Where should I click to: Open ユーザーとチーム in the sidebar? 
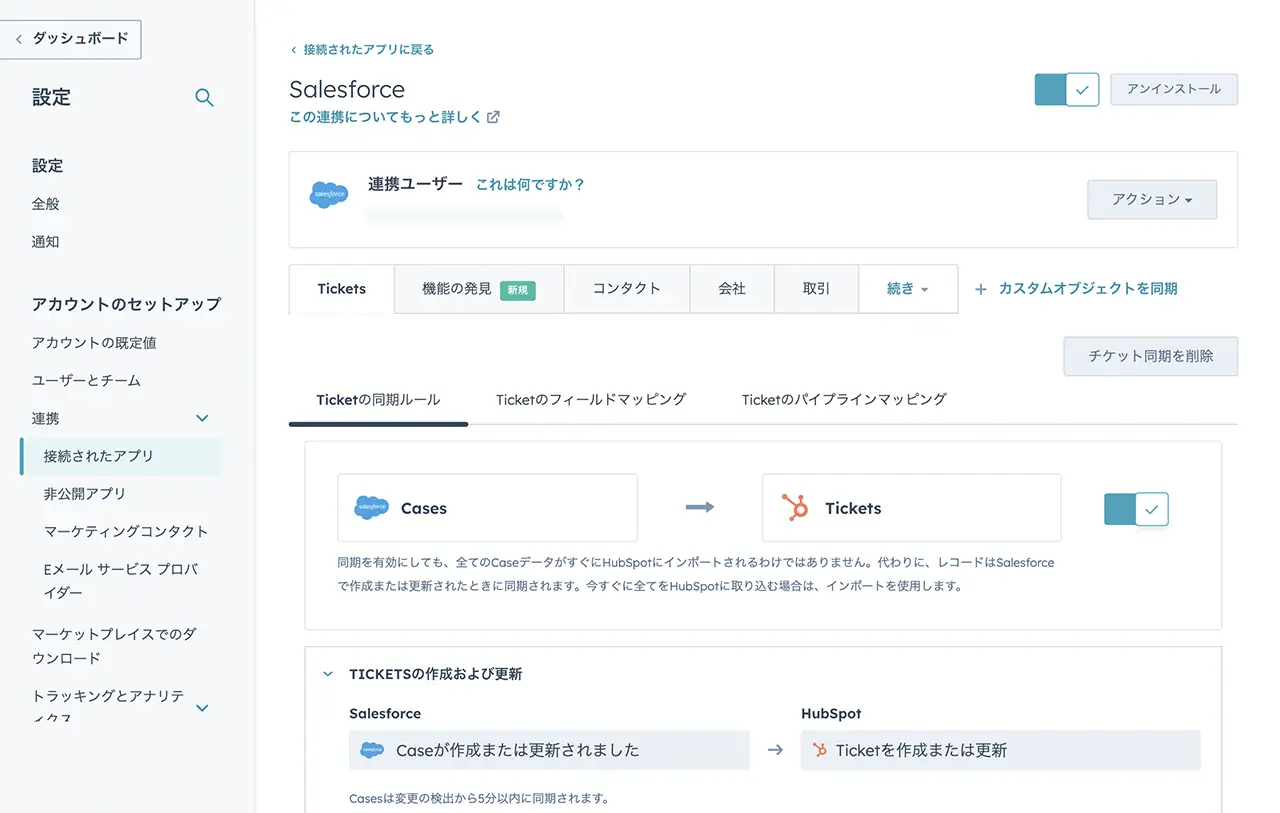pos(87,381)
